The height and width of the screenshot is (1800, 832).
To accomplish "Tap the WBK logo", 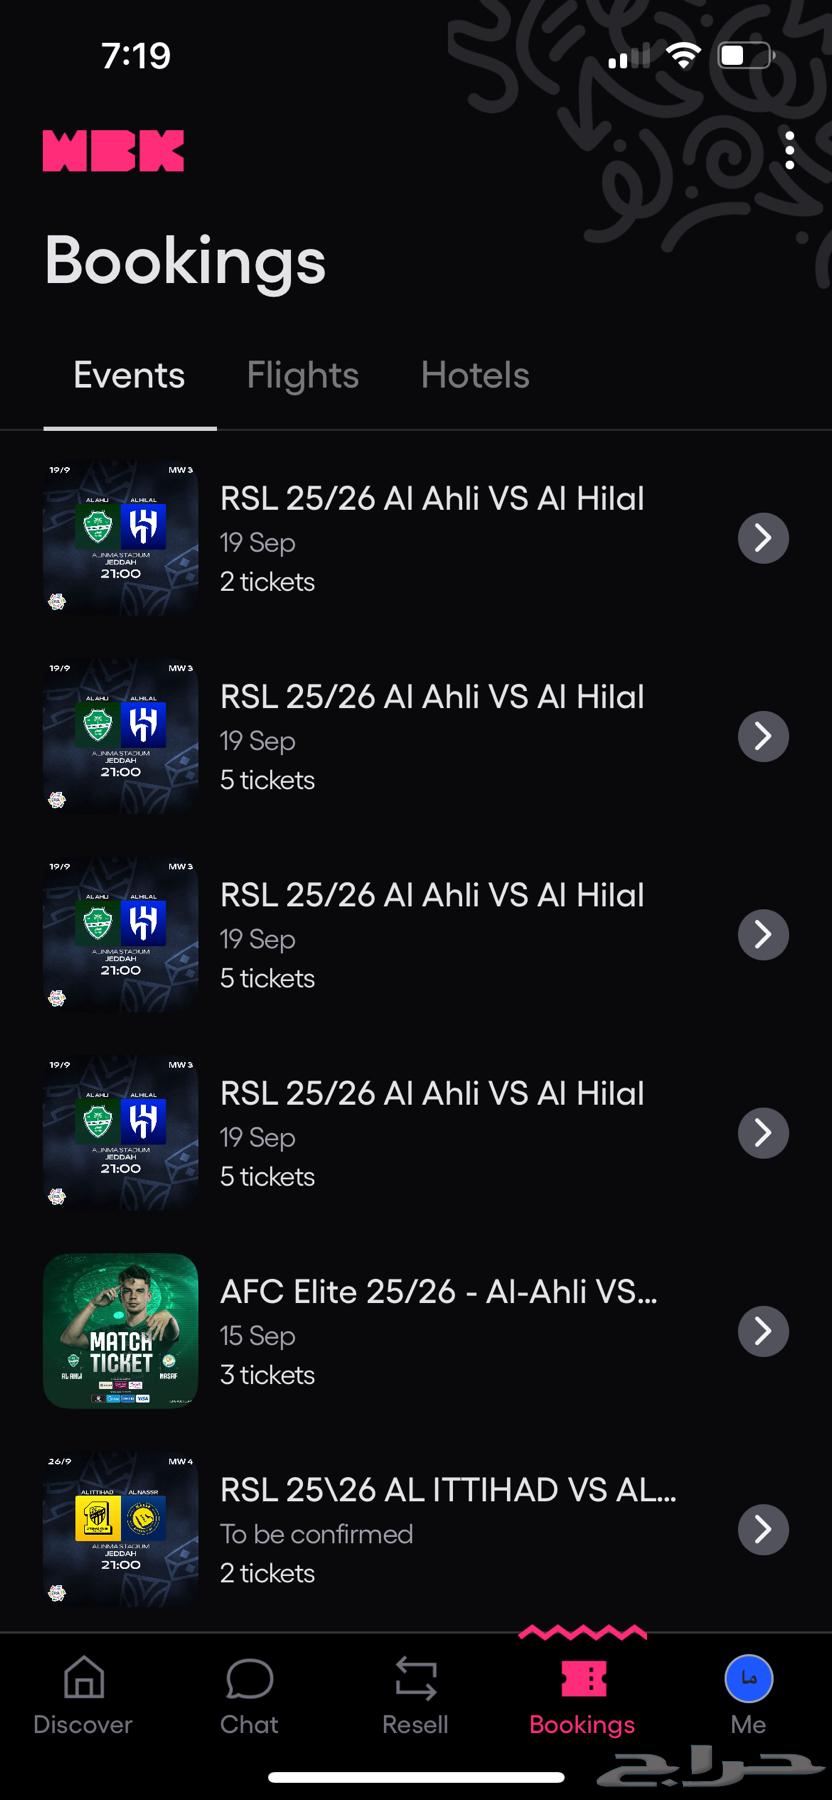I will coord(112,148).
